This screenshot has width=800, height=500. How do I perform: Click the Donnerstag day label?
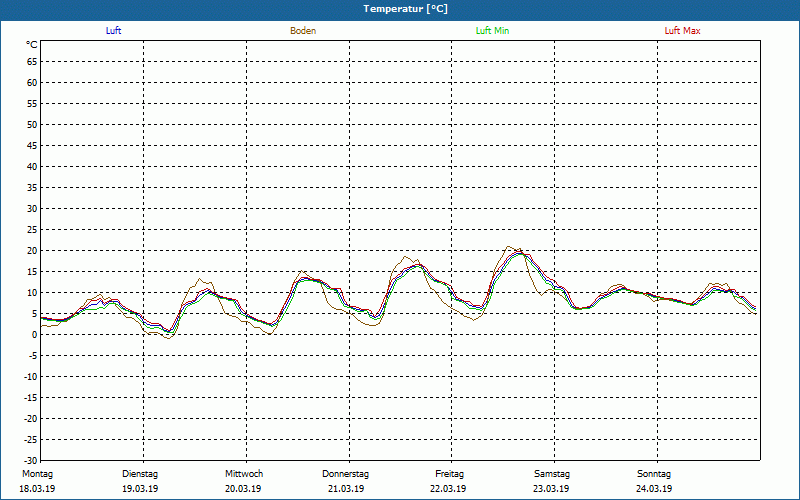(x=345, y=474)
